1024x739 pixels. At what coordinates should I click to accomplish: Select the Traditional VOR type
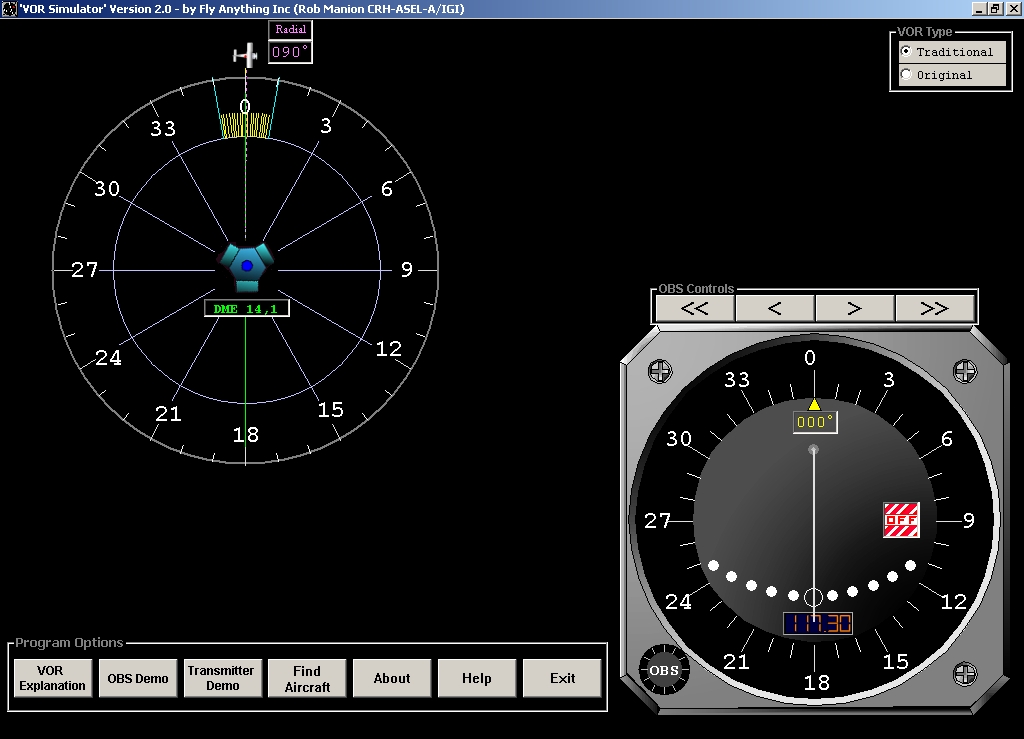907,51
